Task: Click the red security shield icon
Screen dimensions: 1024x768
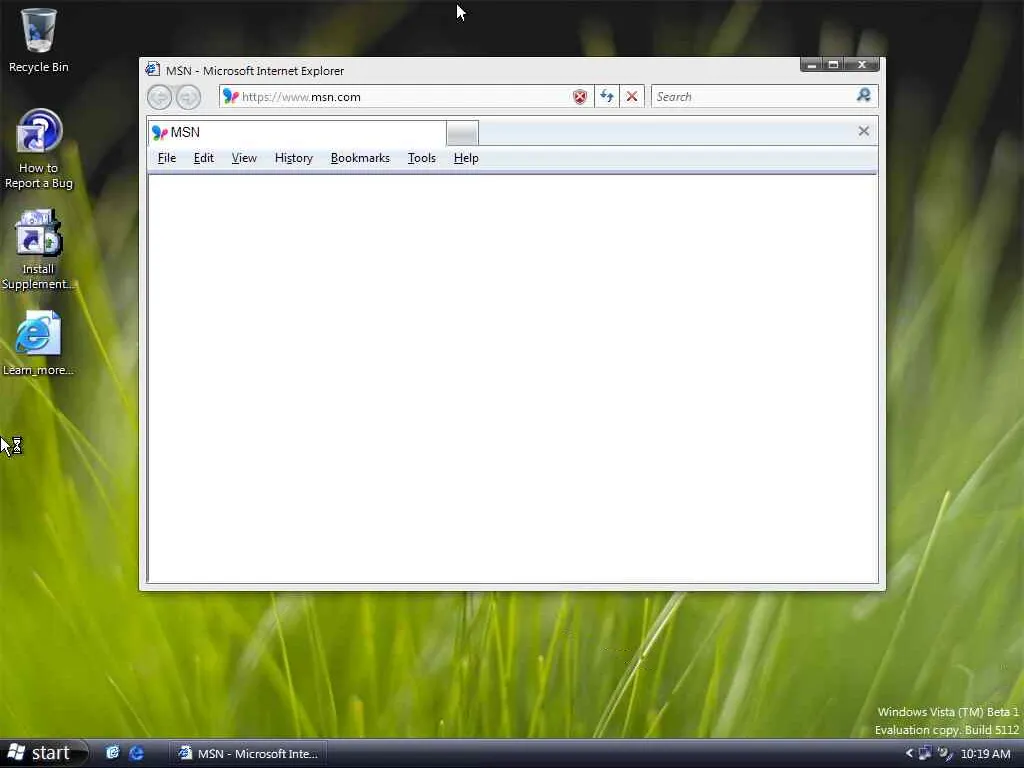Action: 580,97
